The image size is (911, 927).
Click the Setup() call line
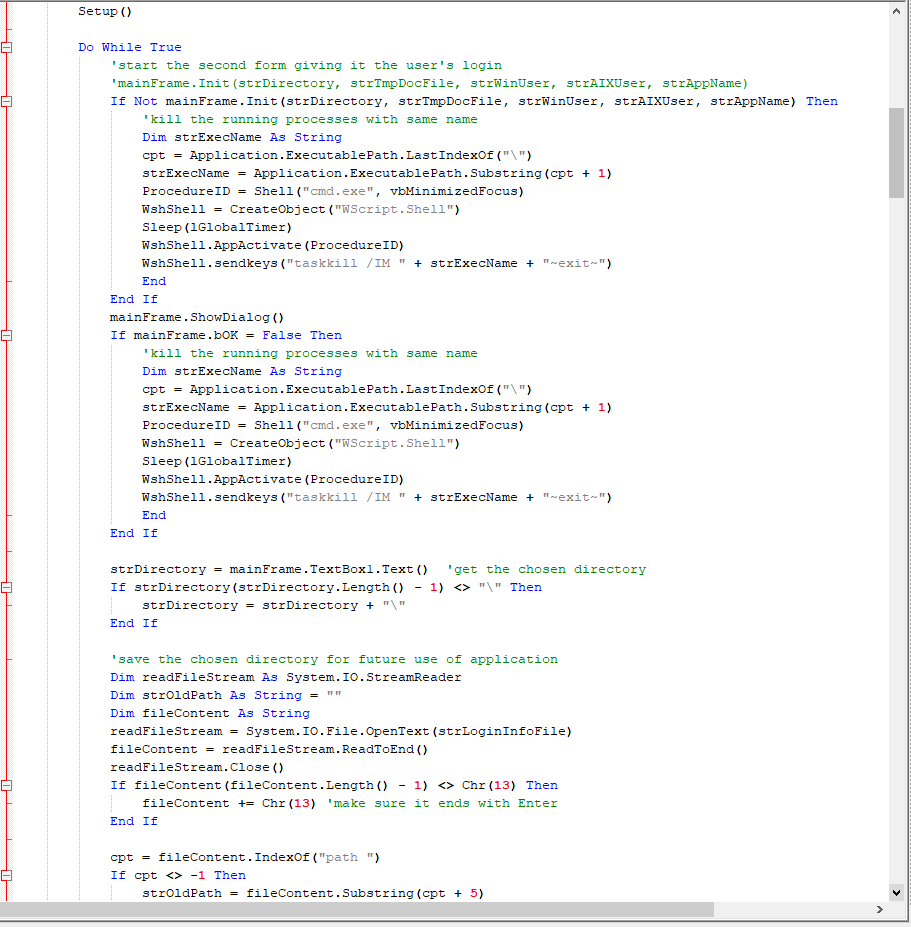(105, 11)
